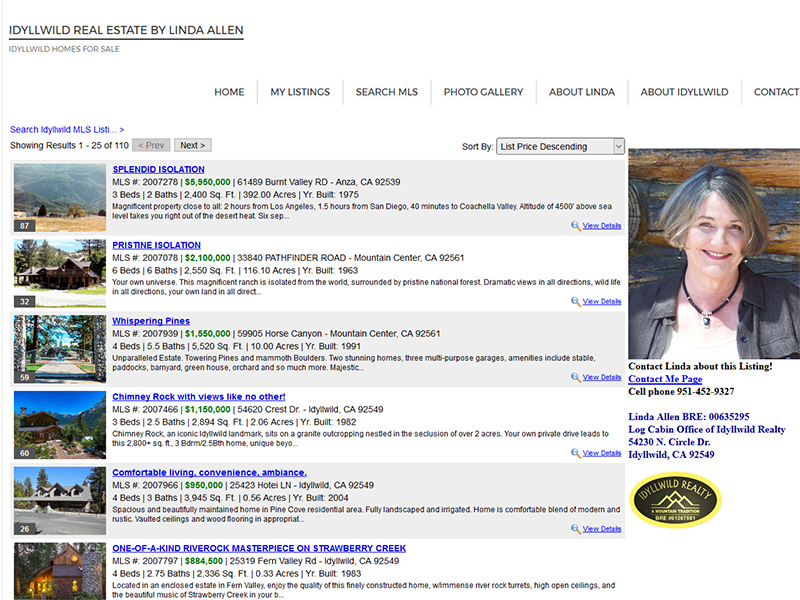View Details for Whispering Pines
This screenshot has height=600, width=800.
point(602,377)
